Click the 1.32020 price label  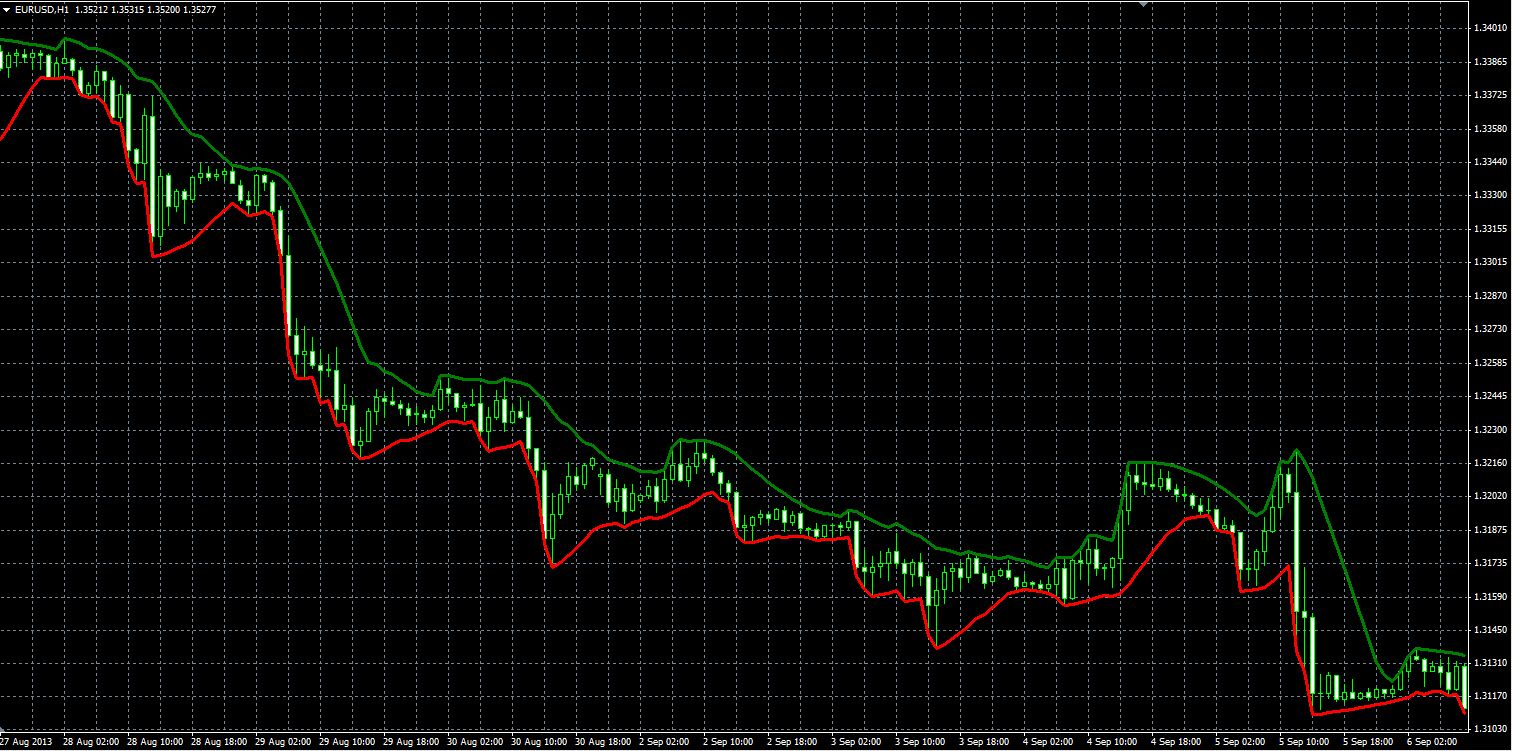1491,496
